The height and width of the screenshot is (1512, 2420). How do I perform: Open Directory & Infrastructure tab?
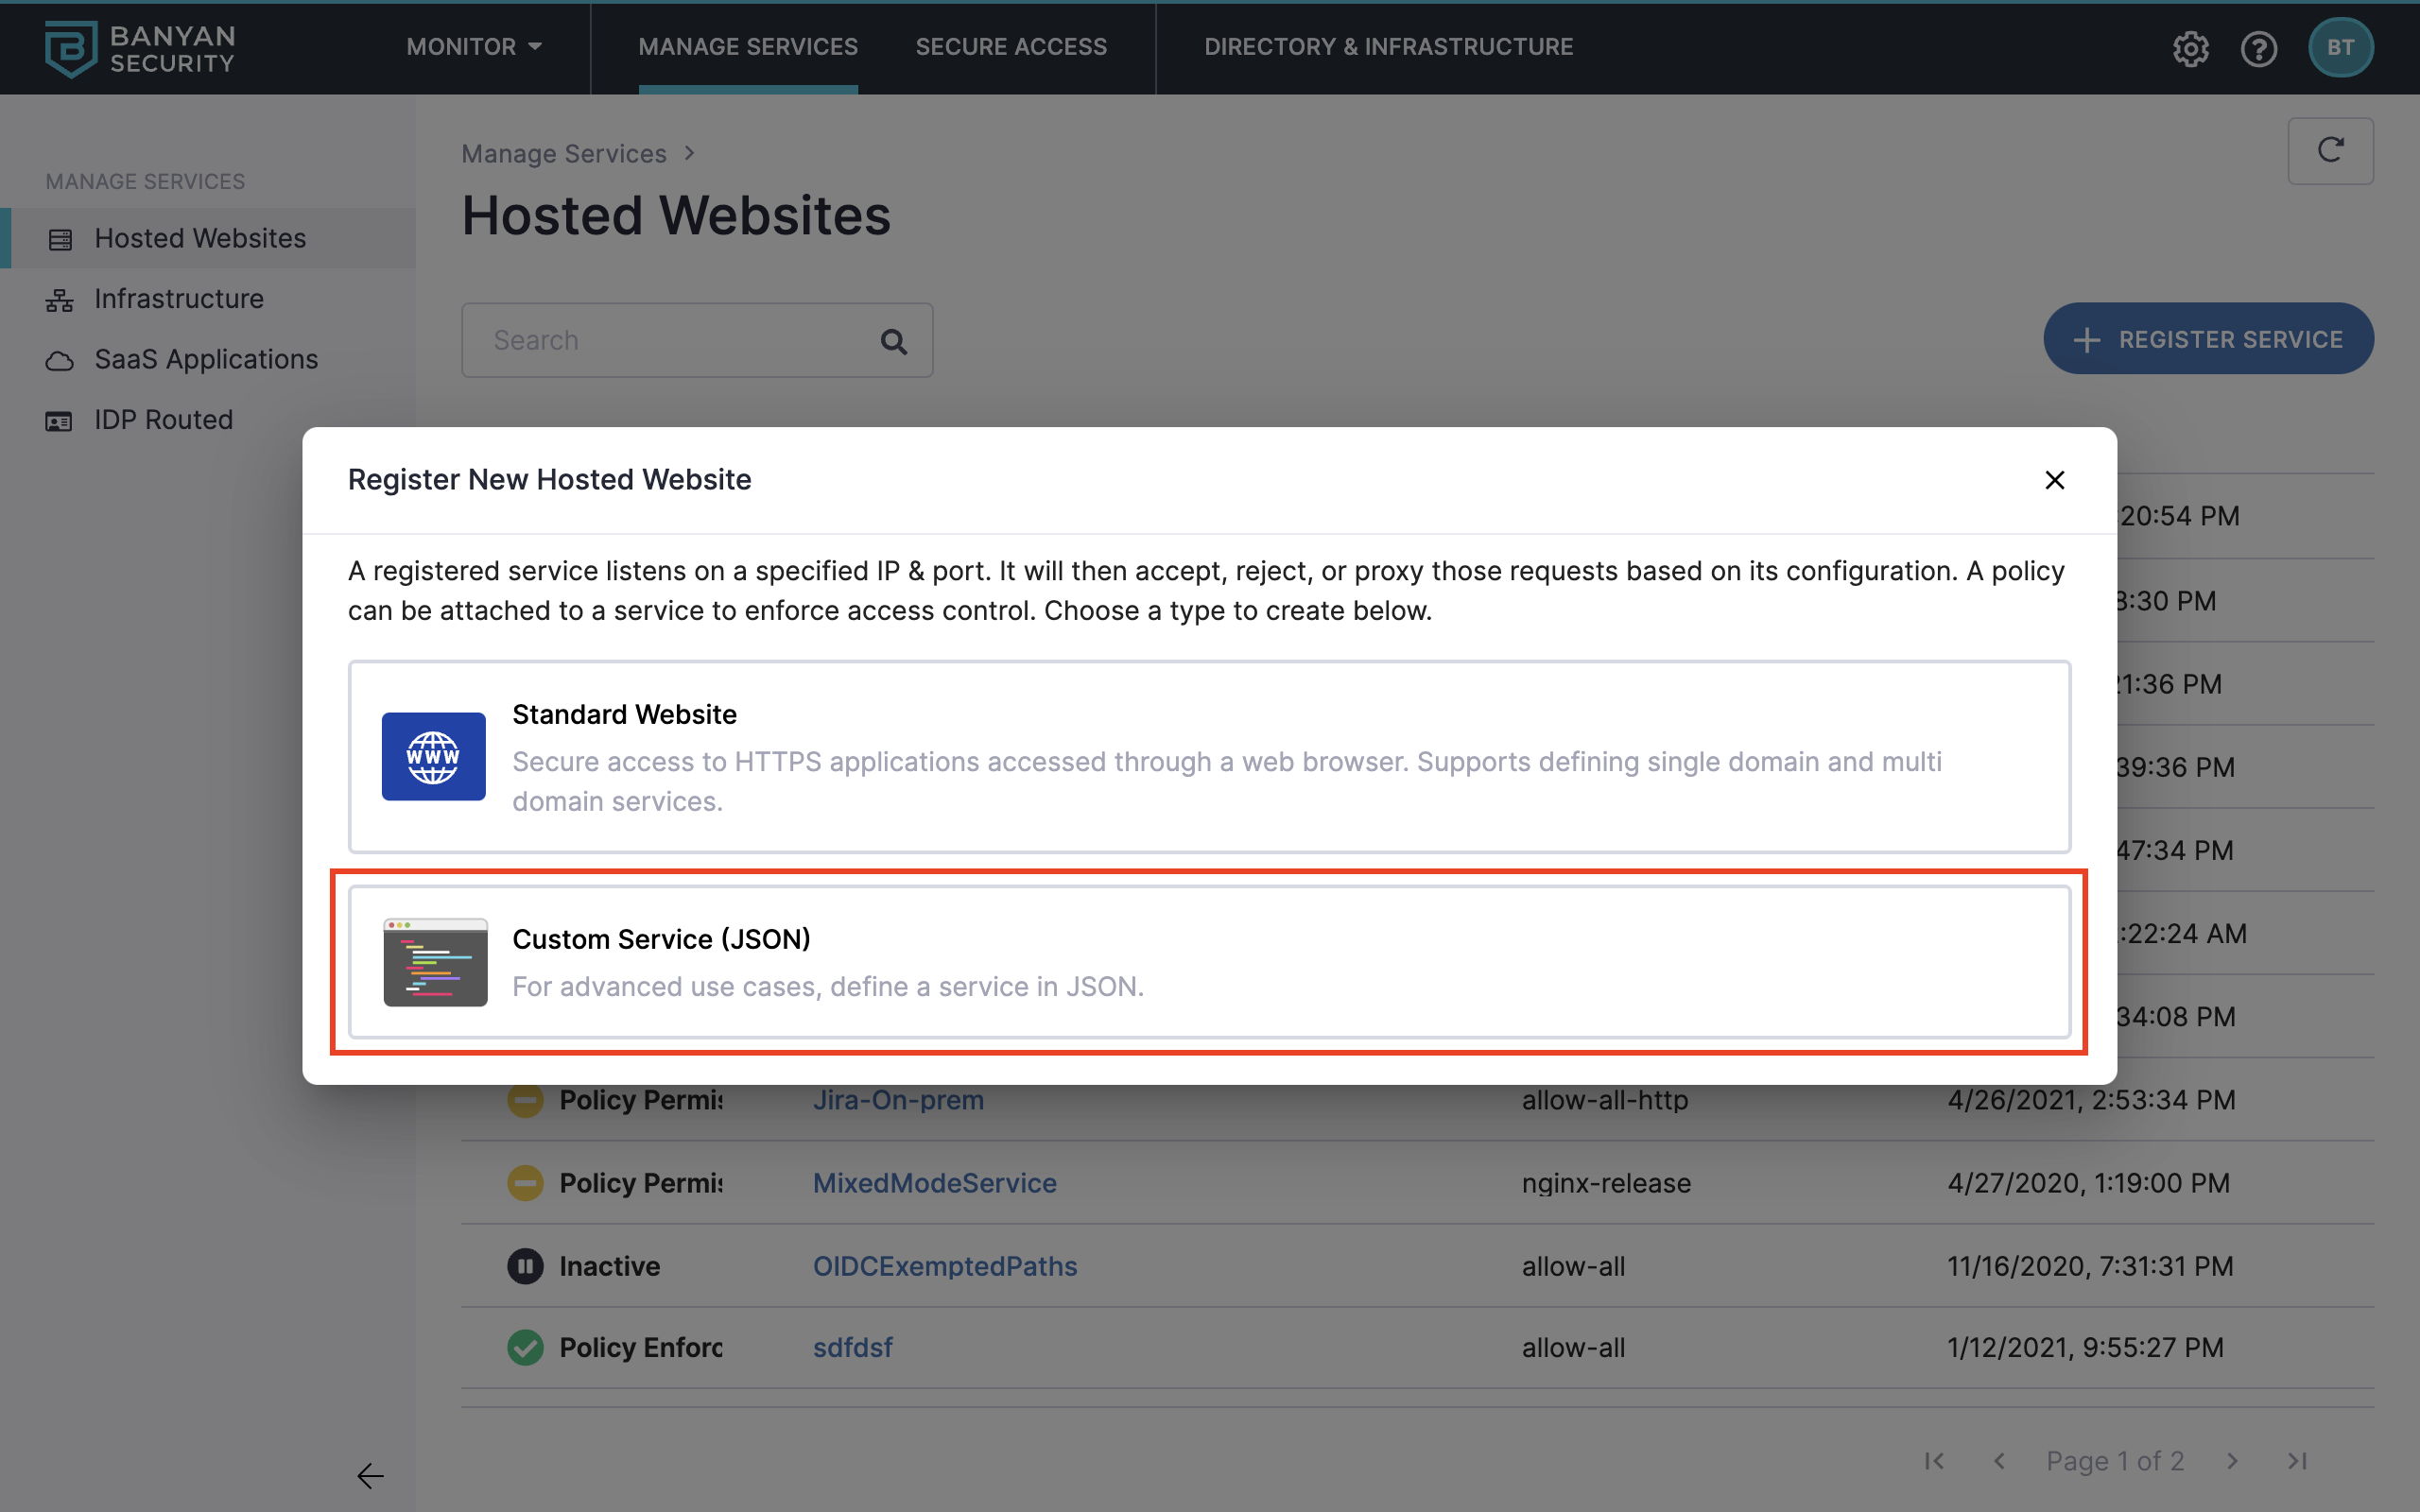click(x=1388, y=47)
